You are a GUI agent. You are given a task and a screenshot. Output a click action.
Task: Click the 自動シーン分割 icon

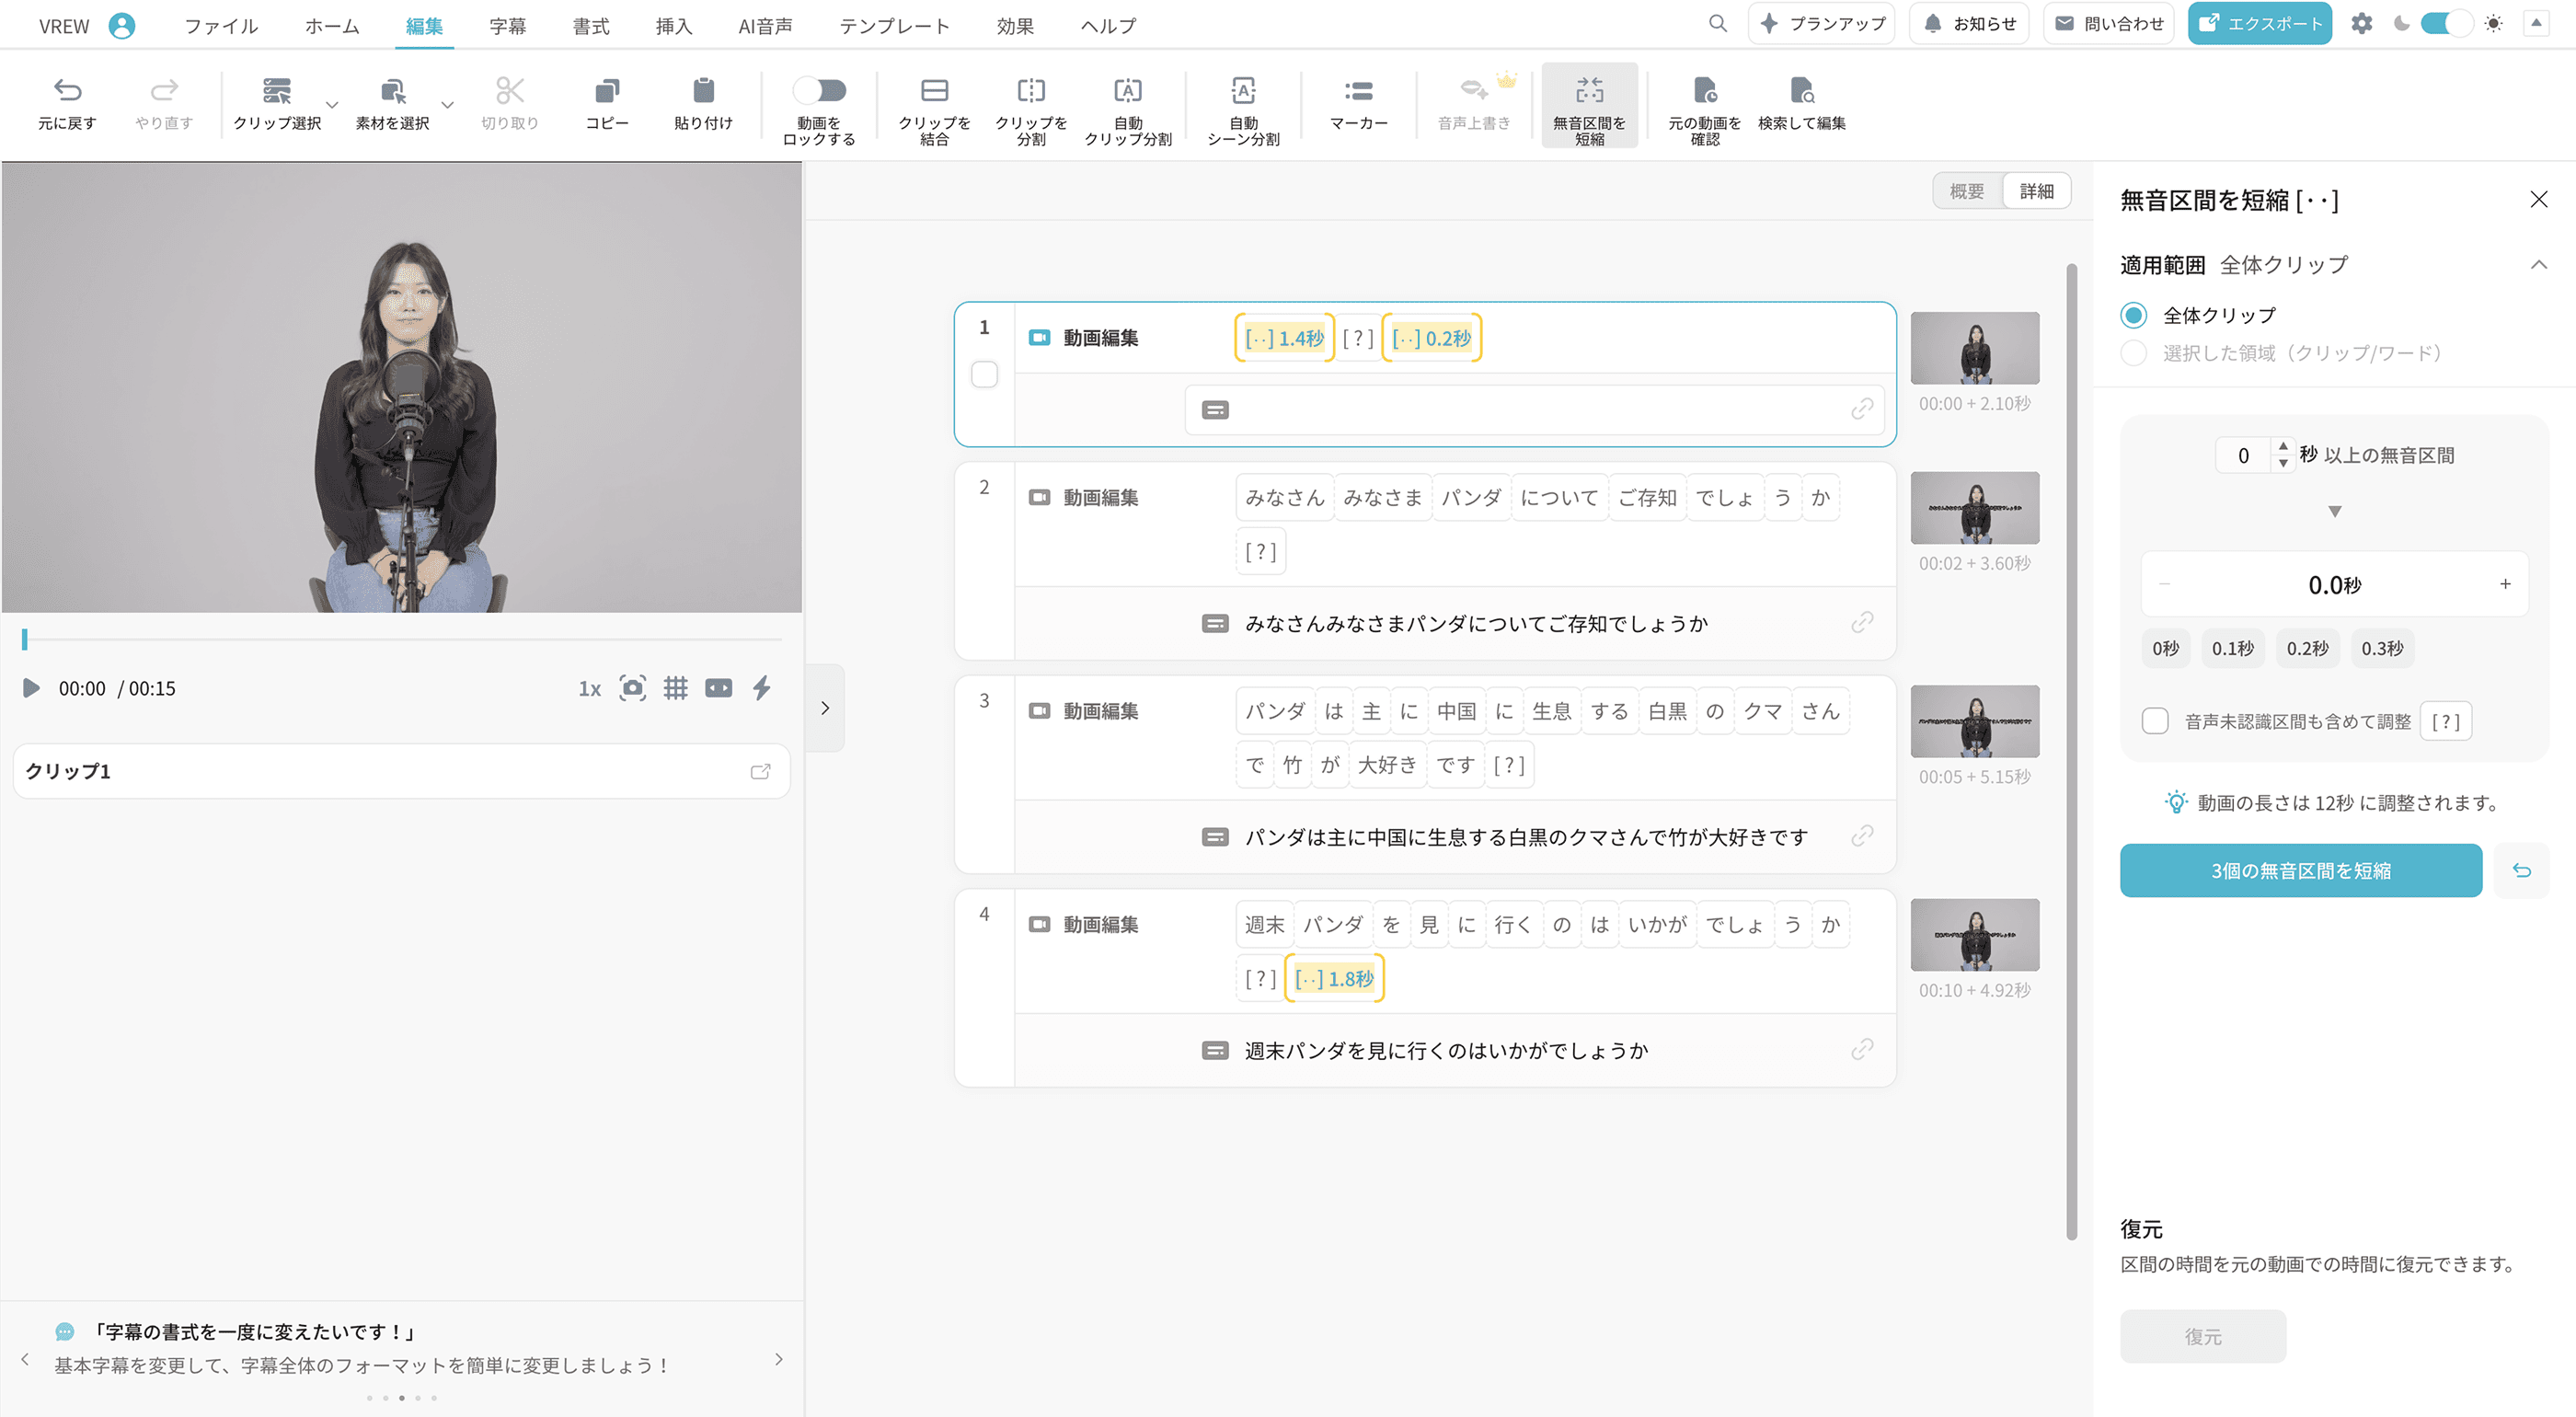coord(1243,92)
